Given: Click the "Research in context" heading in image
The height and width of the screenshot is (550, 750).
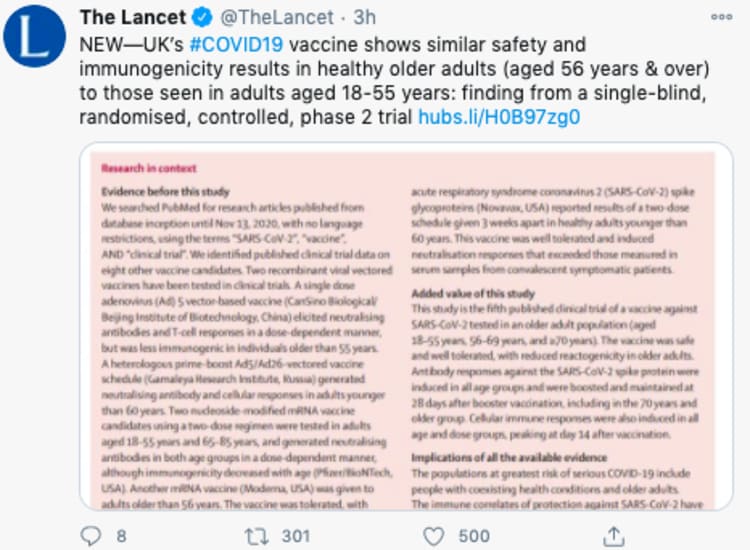Looking at the screenshot, I should point(149,168).
